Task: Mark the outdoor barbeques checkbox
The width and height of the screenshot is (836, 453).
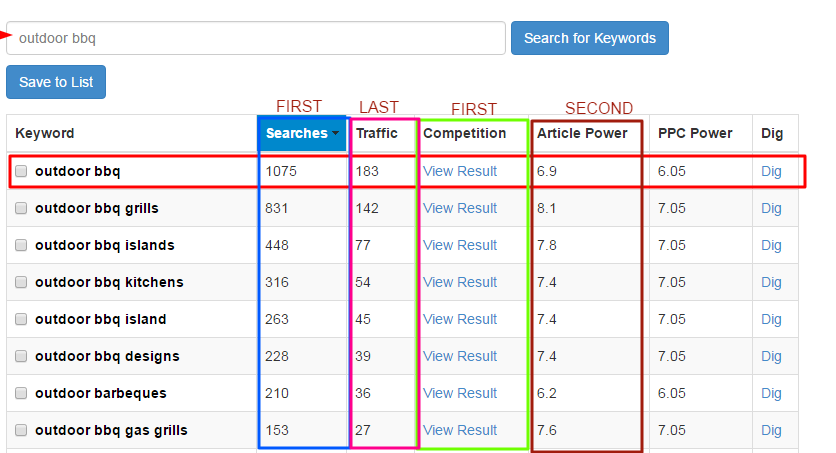Action: (21, 393)
